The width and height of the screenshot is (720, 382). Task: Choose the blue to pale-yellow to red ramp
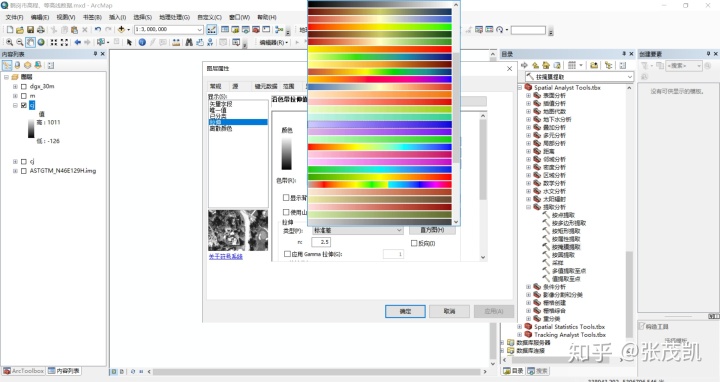380,87
